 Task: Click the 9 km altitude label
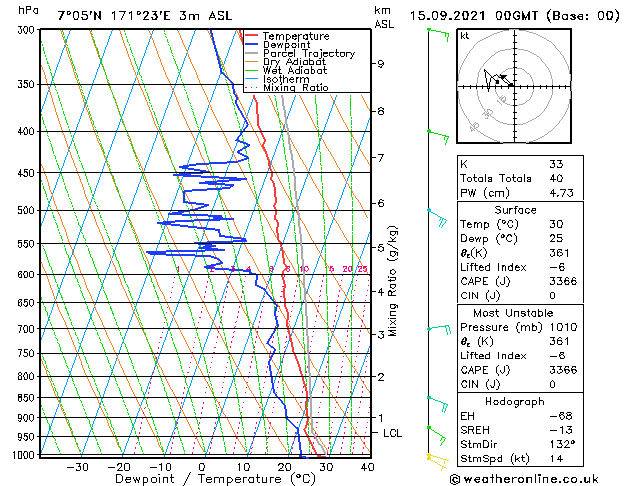[x=381, y=64]
